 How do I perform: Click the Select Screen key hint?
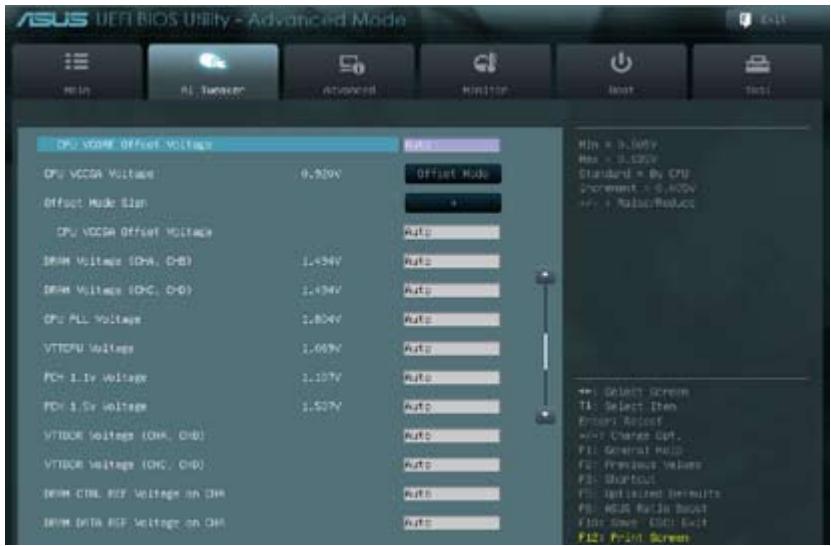(633, 392)
